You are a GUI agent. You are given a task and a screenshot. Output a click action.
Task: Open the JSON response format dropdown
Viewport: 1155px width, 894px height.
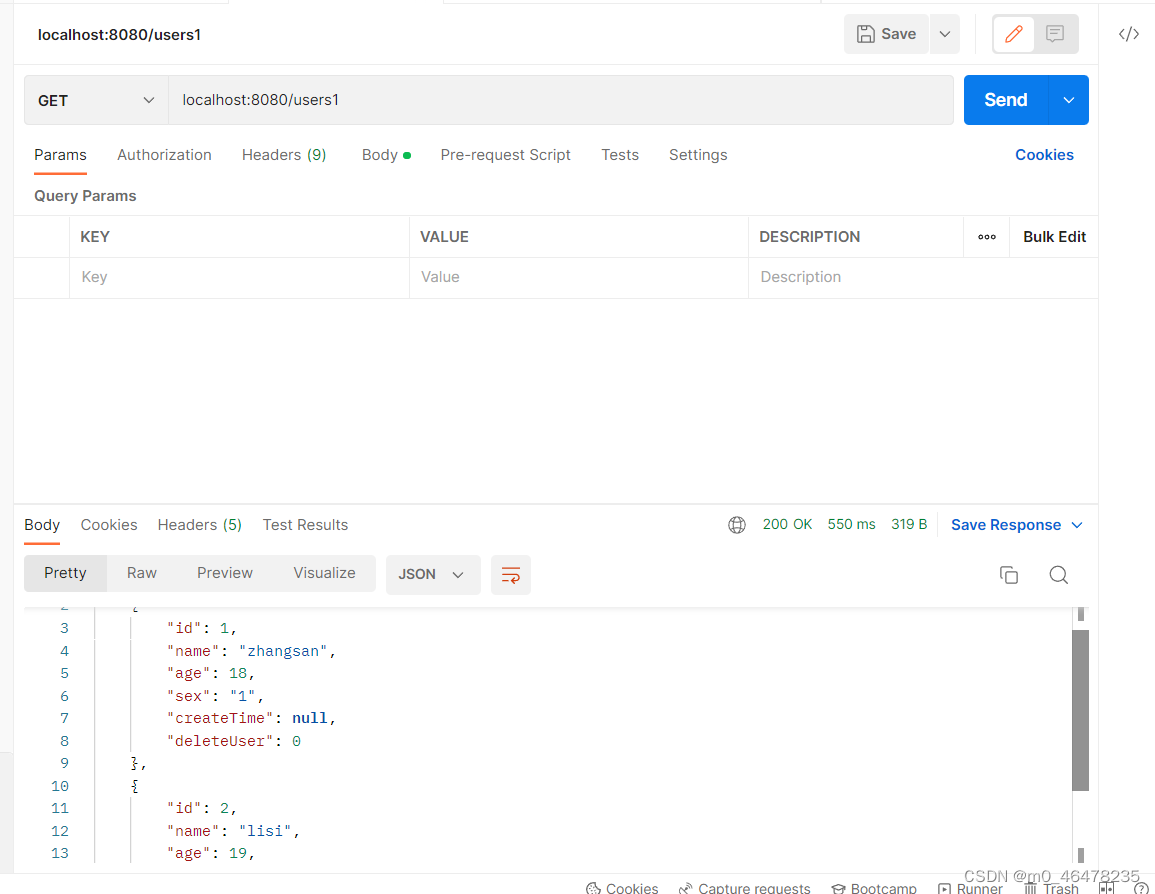pos(433,575)
